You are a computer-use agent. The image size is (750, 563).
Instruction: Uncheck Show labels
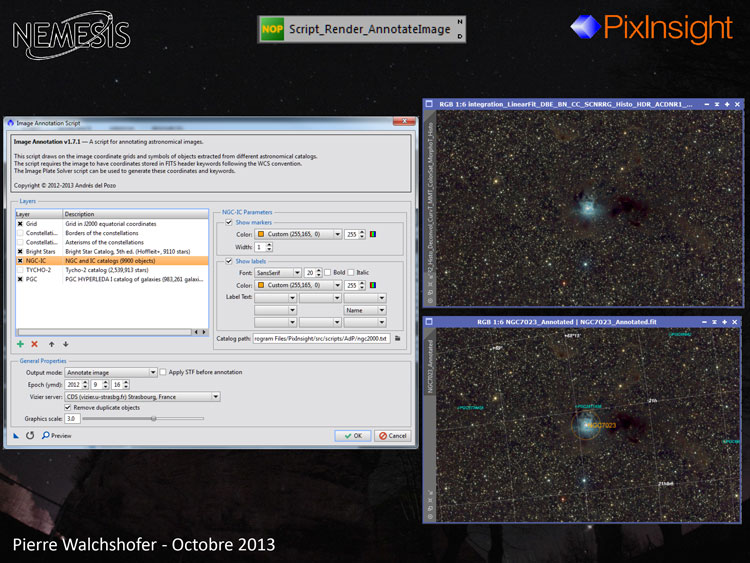point(229,261)
